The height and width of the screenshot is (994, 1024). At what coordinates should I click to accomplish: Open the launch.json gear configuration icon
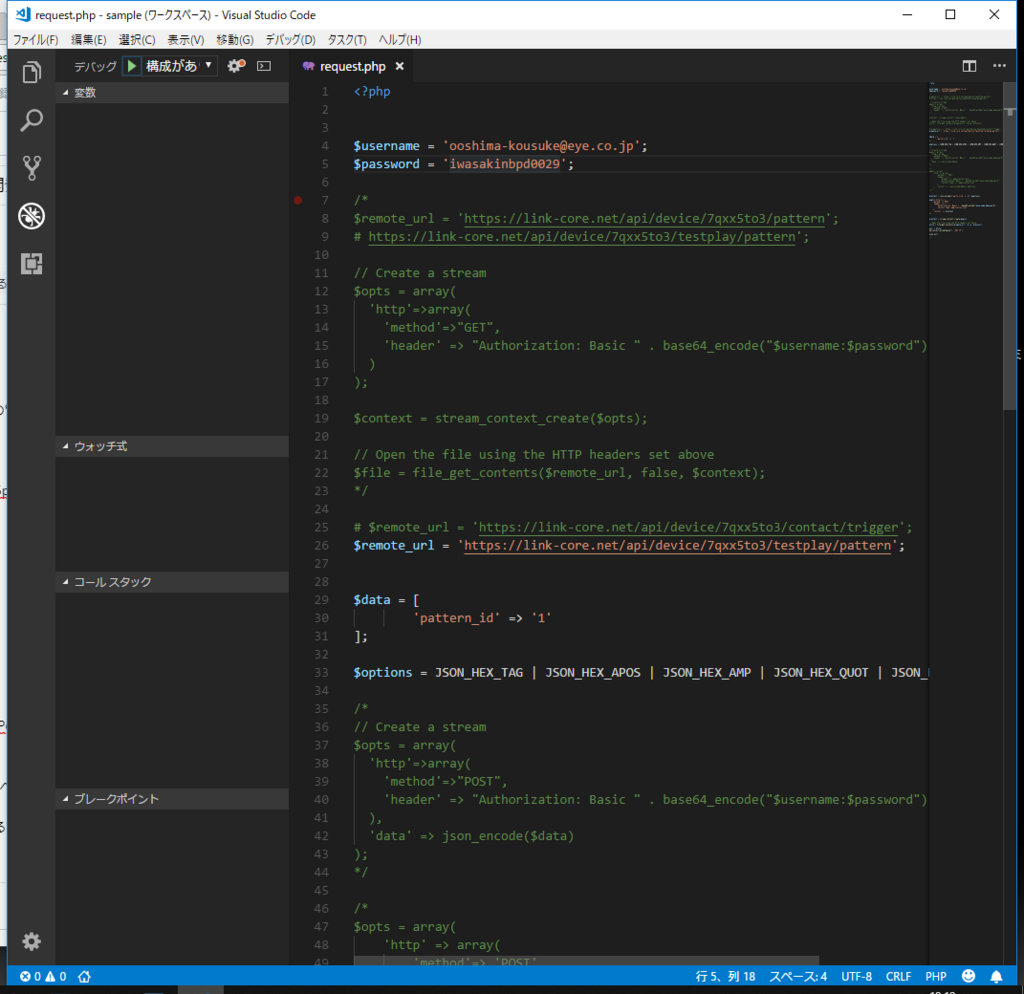click(x=235, y=66)
